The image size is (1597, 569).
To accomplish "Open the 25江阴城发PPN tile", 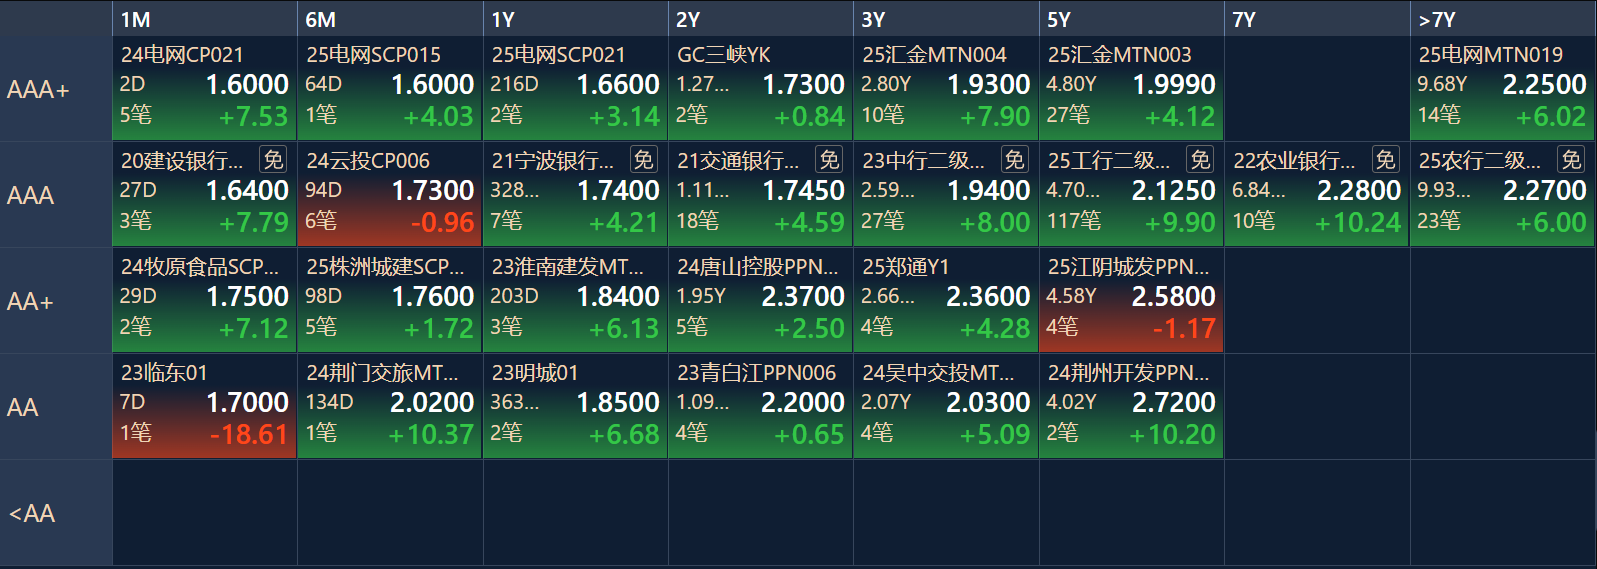I will coord(1131,300).
